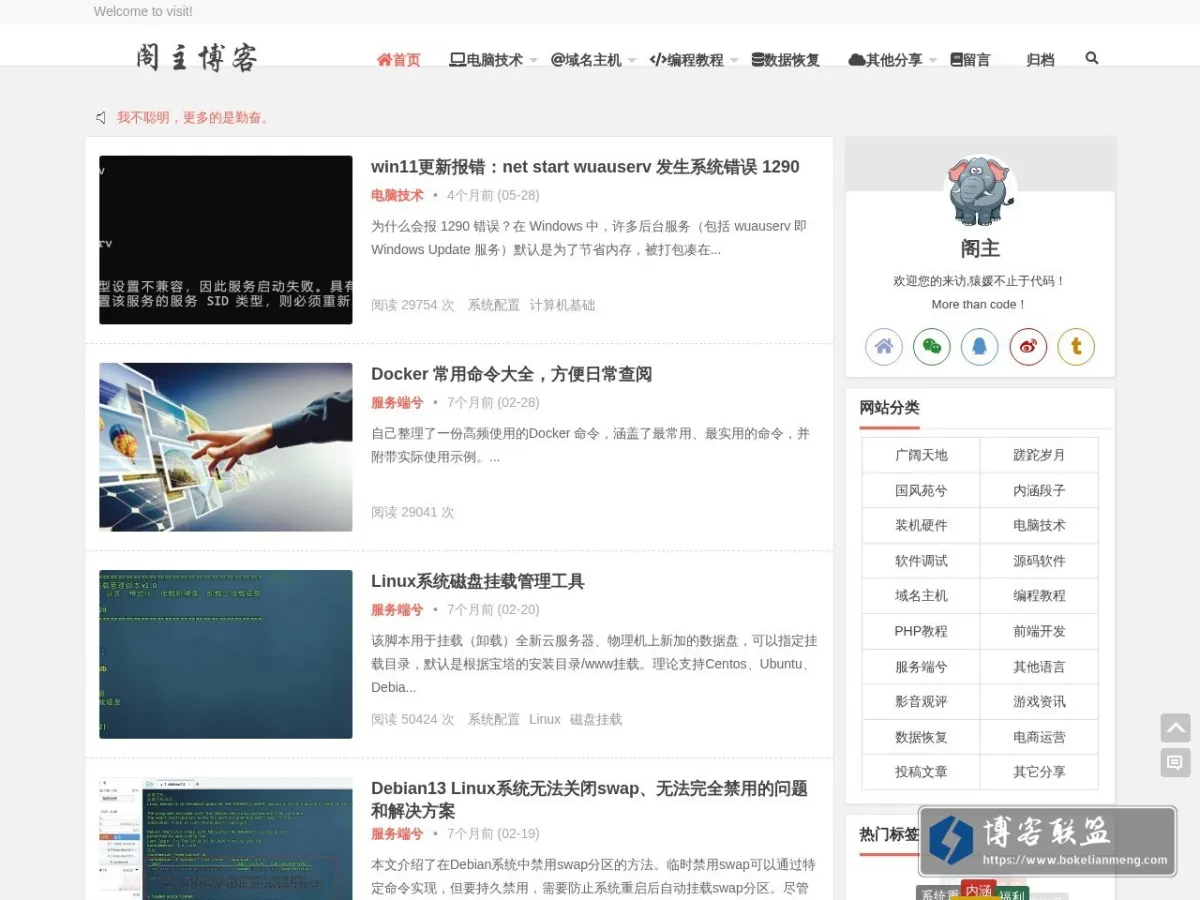Open the 数据恢复 menu item
This screenshot has width=1200, height=900.
click(x=786, y=60)
